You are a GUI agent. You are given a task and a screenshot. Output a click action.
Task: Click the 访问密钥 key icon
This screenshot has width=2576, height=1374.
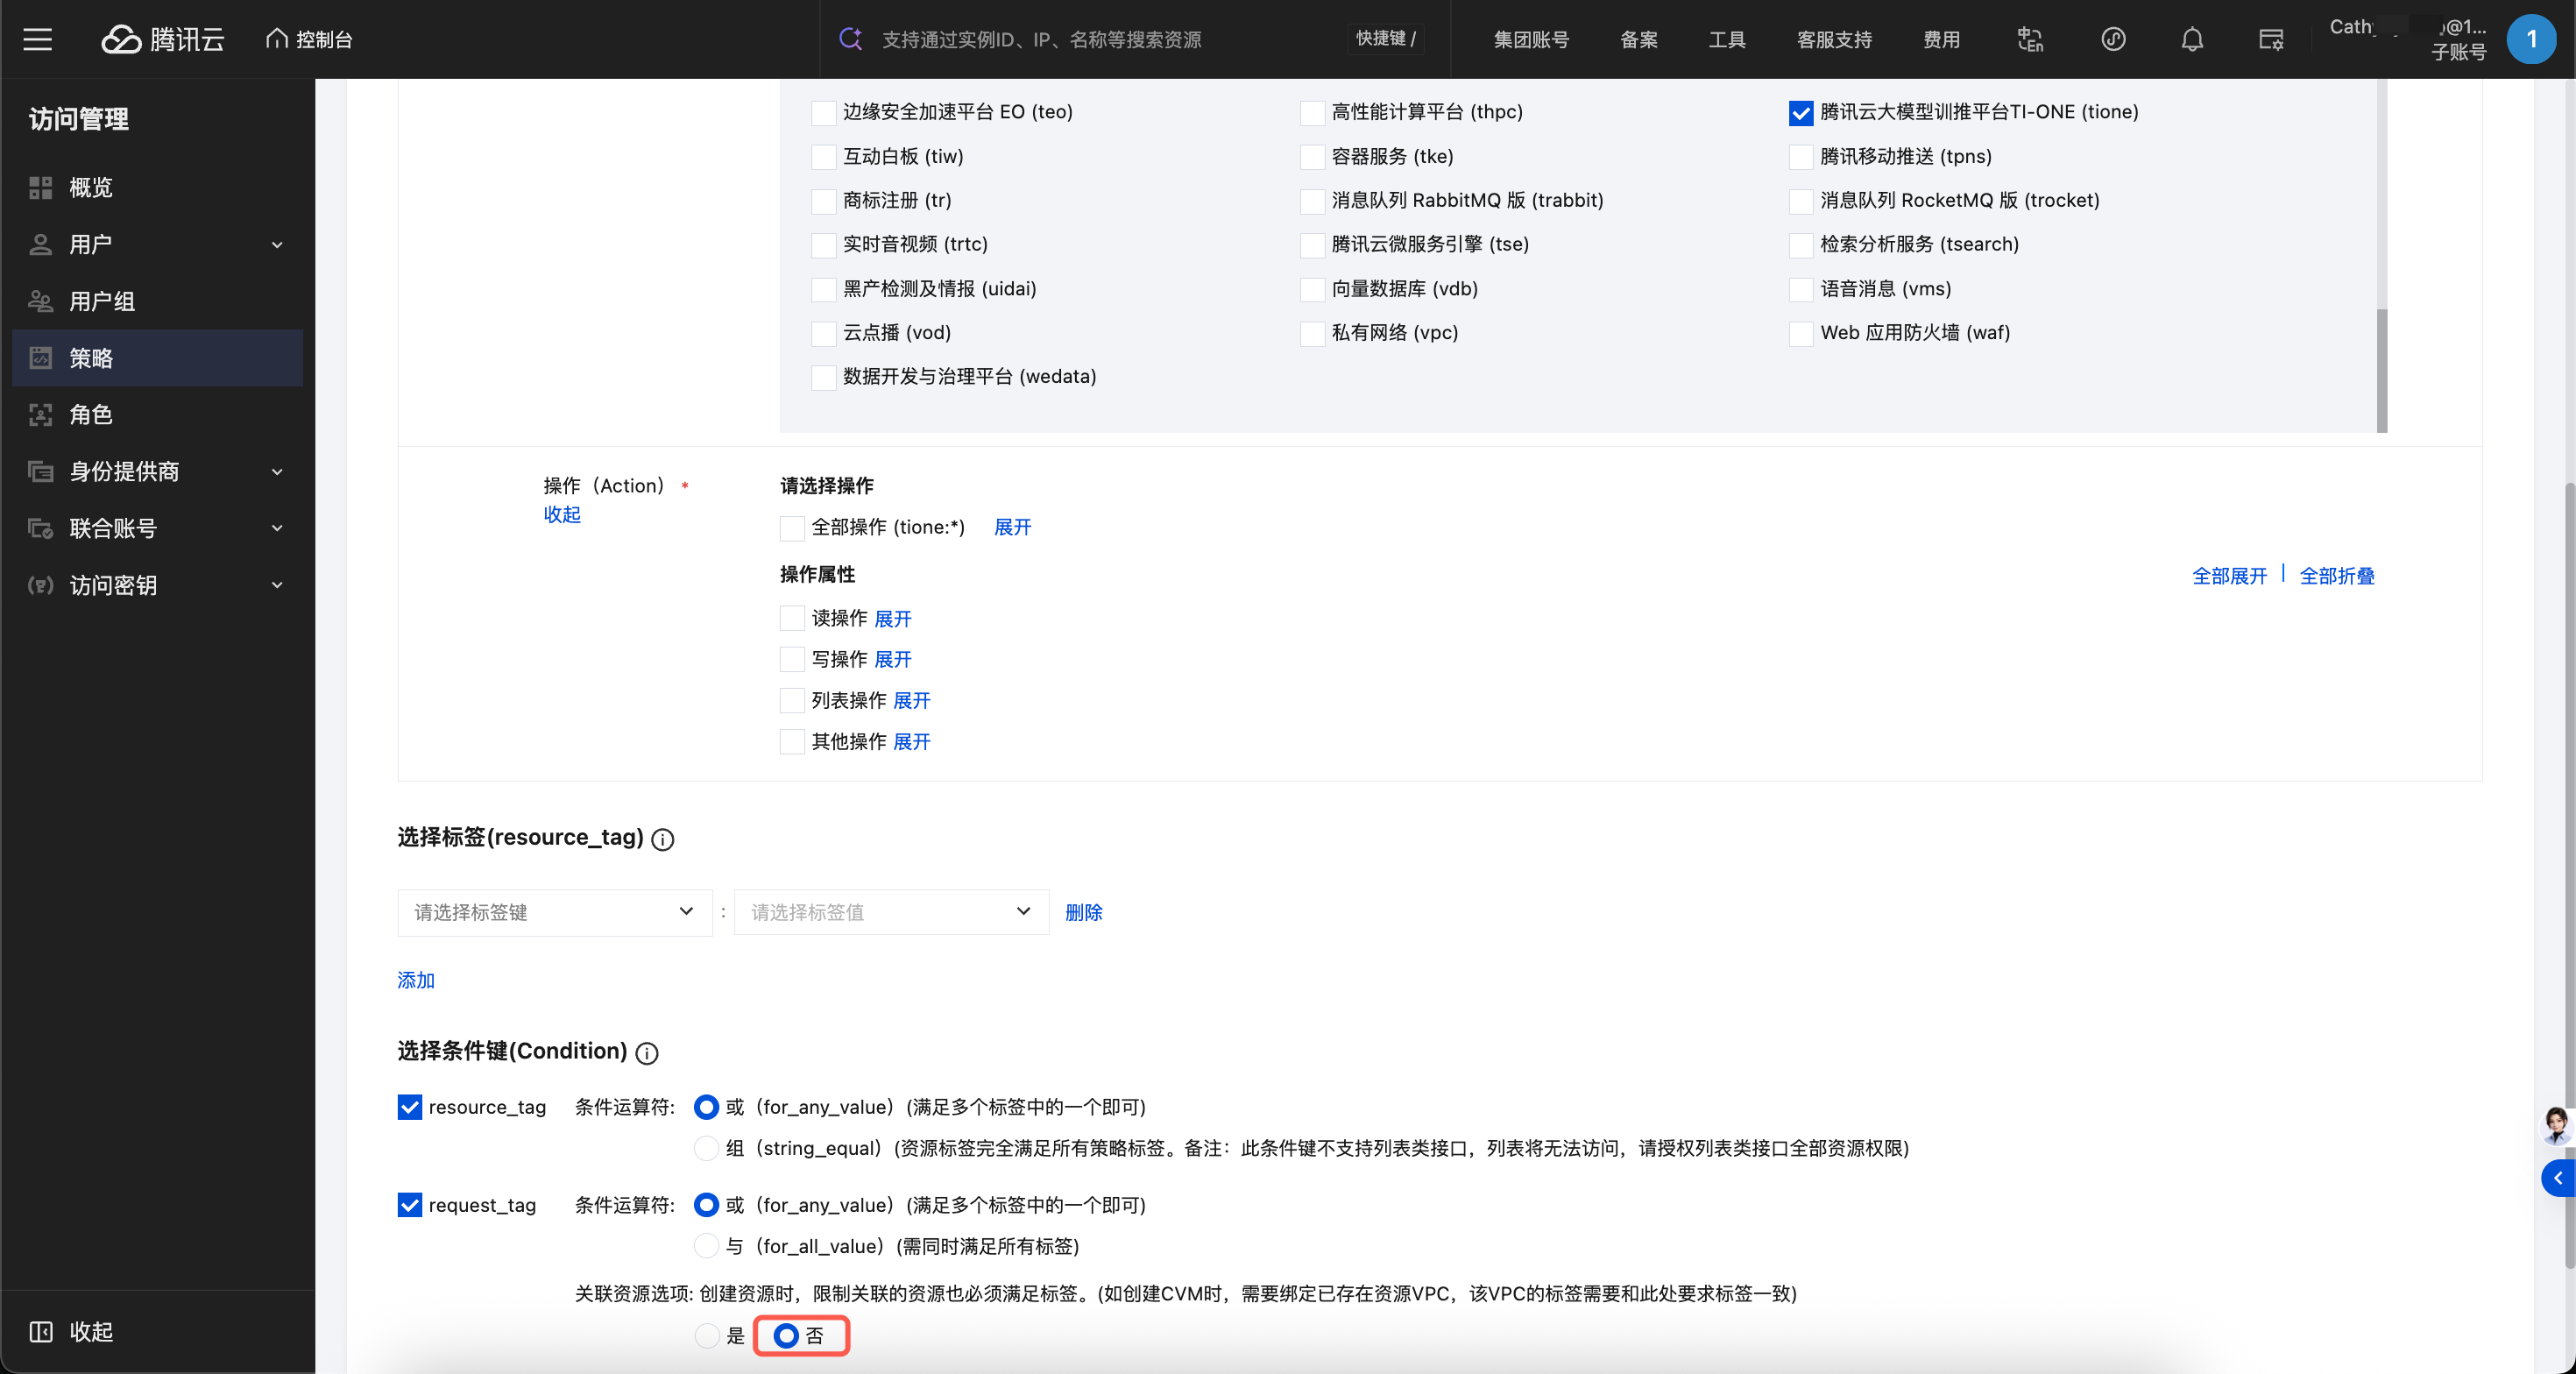pos(41,585)
